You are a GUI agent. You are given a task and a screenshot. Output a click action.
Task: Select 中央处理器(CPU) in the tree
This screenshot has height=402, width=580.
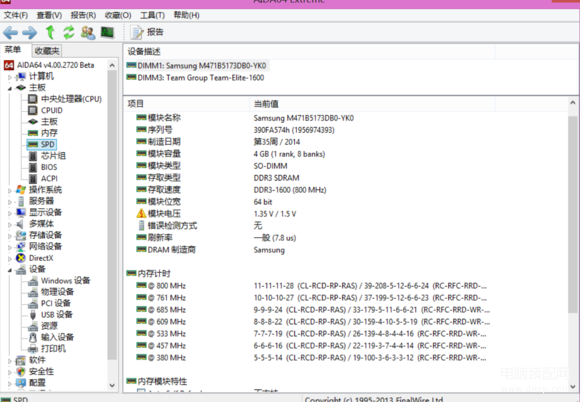pos(71,99)
